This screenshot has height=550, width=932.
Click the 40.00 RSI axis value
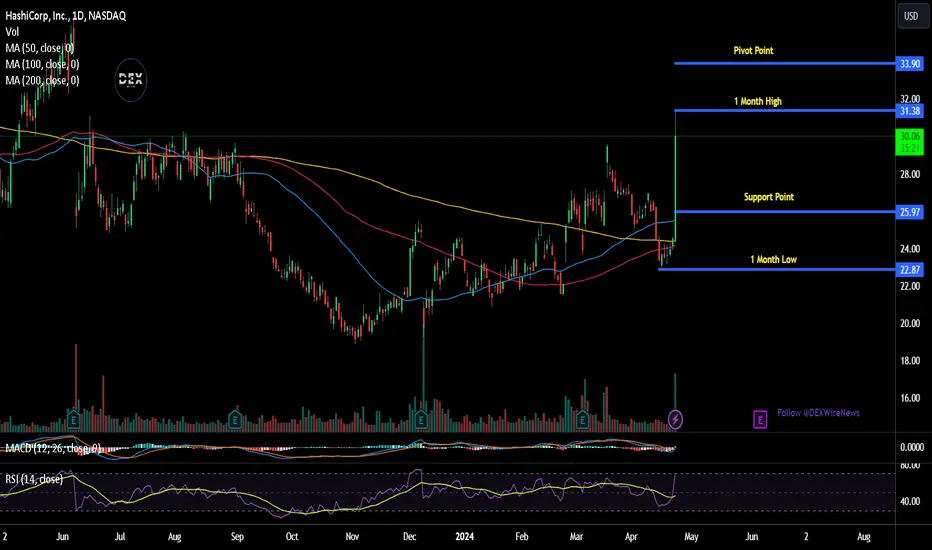(910, 501)
